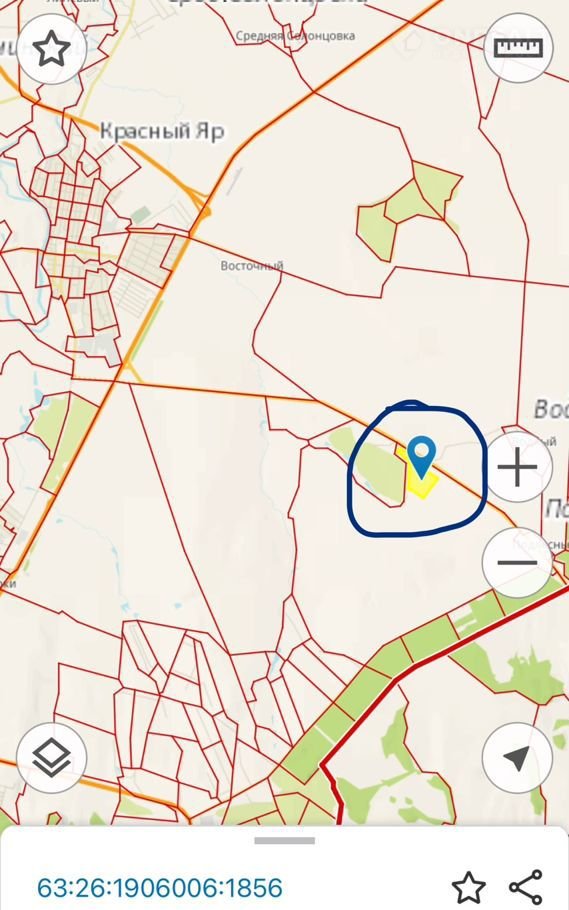Image resolution: width=569 pixels, height=910 pixels.
Task: Tap the Красный Яр town label
Action: coord(162,131)
